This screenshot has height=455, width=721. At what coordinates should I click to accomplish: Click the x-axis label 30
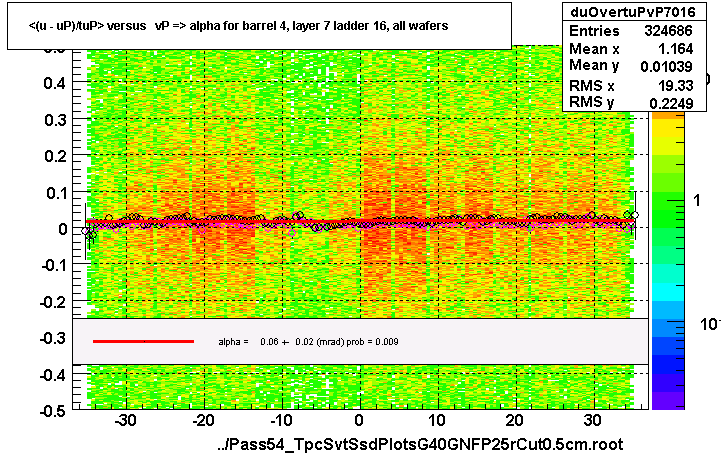tap(593, 420)
